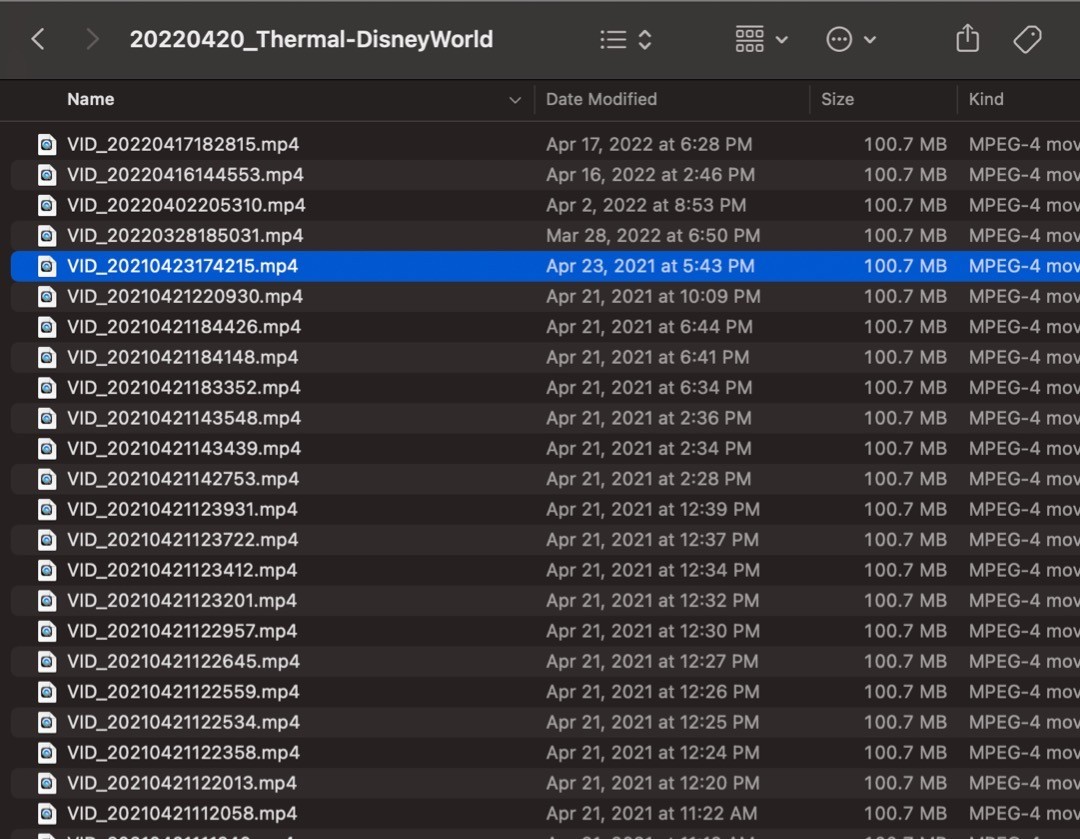The height and width of the screenshot is (839, 1080).
Task: Click the file icon for VID_20210421122957.mp4
Action: point(47,631)
